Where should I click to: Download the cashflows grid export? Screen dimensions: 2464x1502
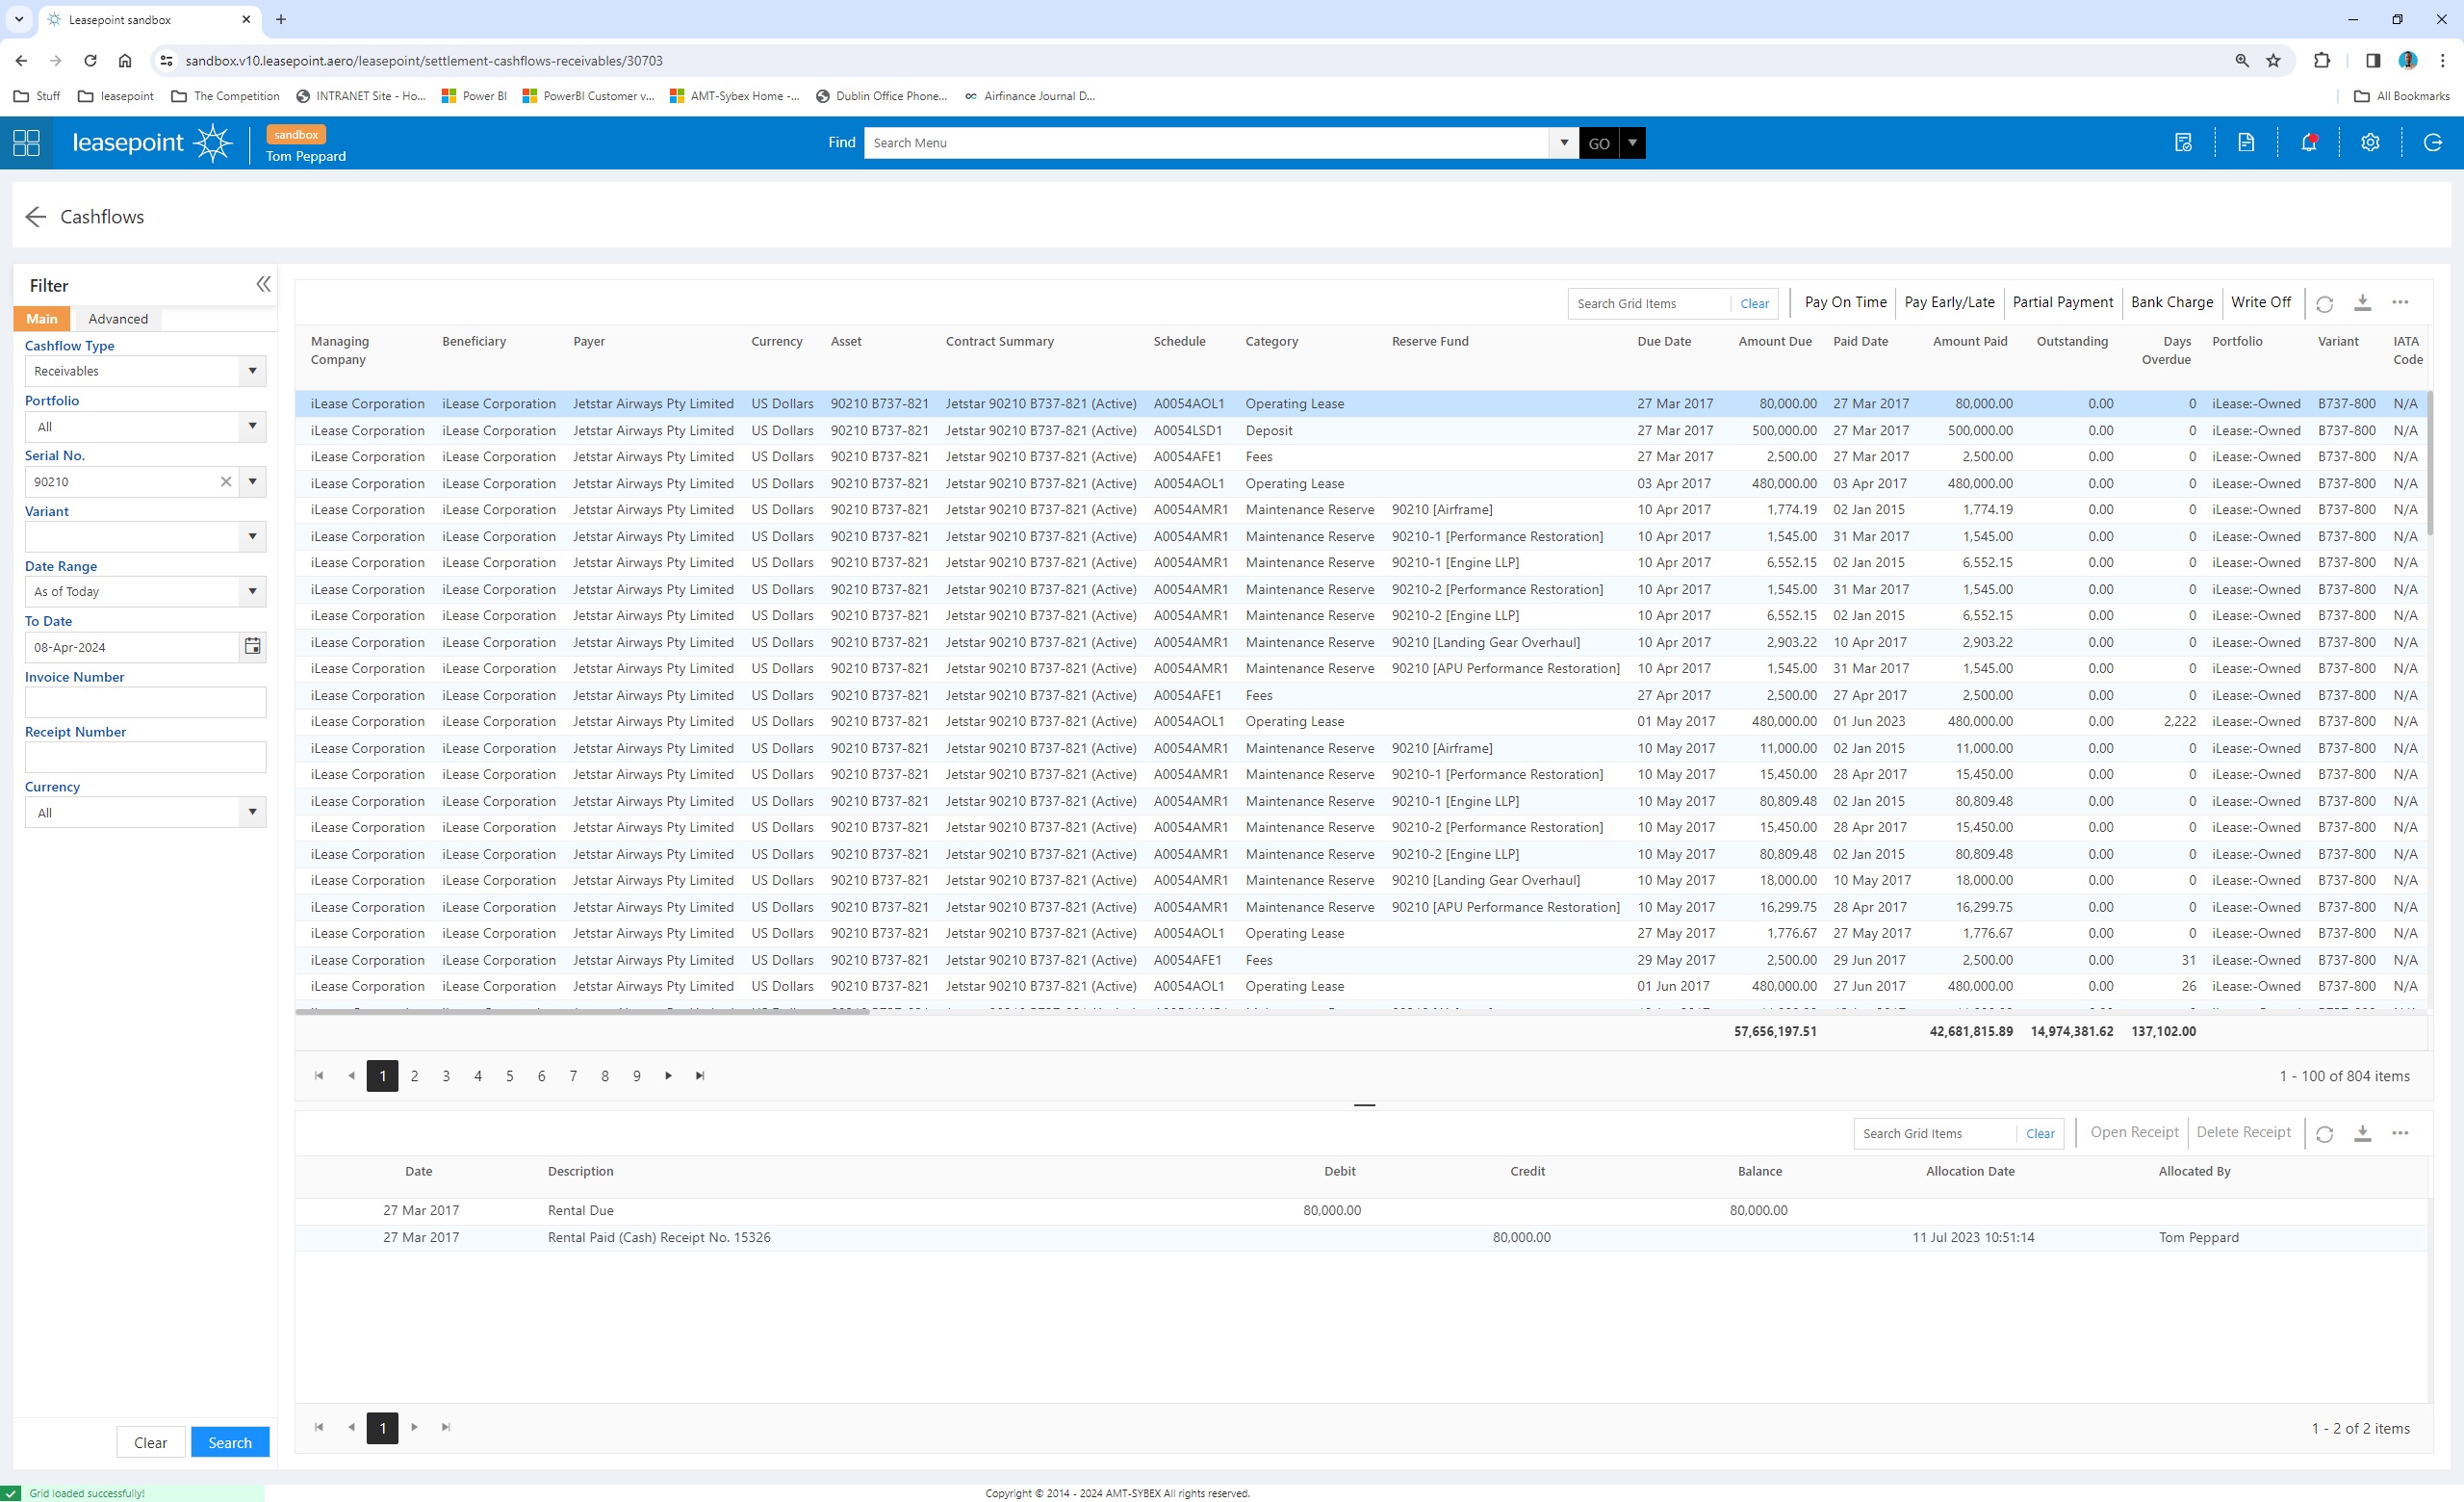[2362, 302]
